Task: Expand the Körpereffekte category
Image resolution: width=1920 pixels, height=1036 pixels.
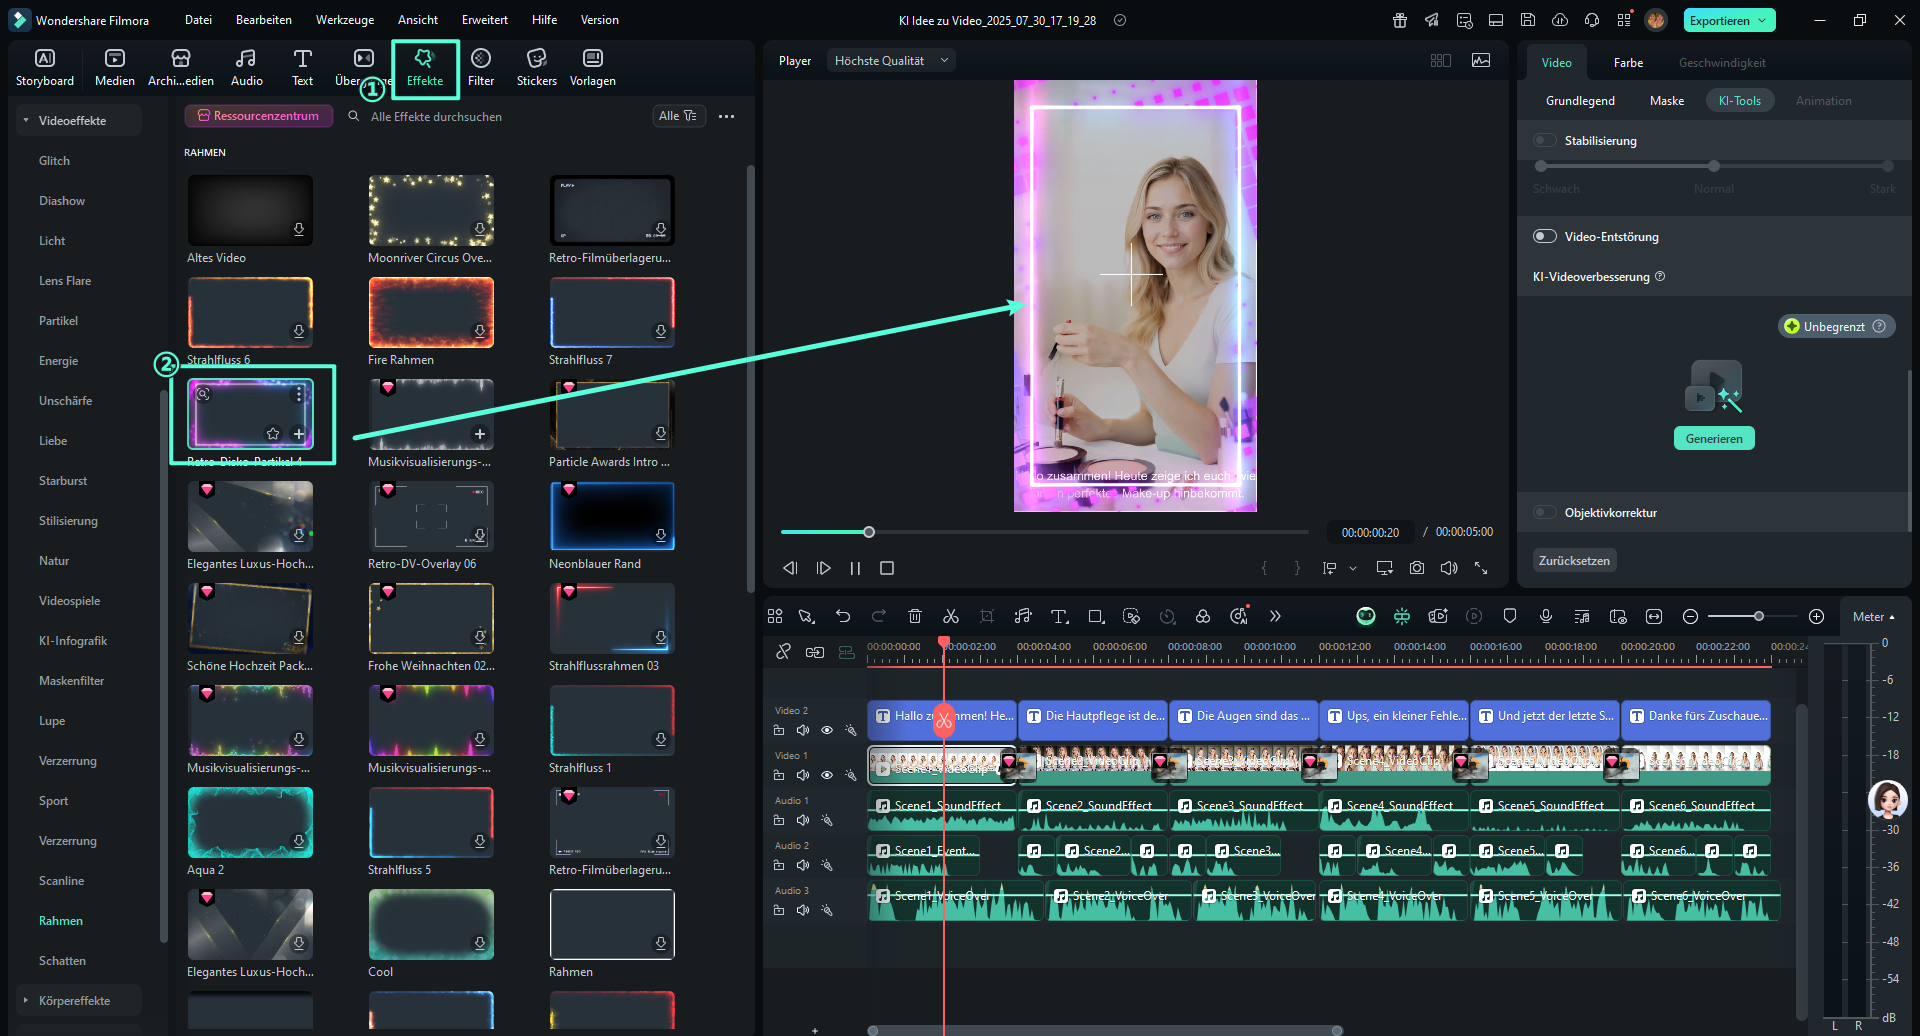Action: pos(26,1001)
